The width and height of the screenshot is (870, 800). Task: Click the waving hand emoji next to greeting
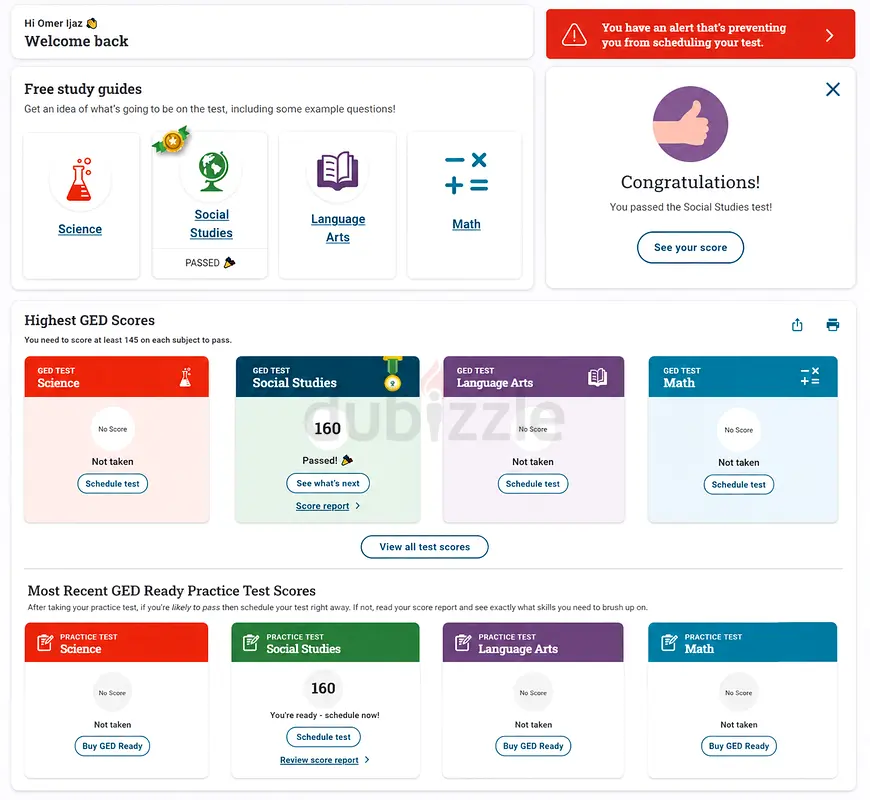pos(92,23)
